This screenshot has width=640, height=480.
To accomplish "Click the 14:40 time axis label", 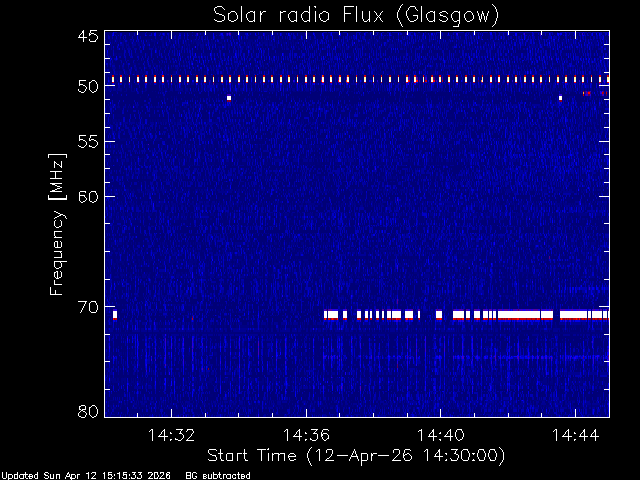I will click(440, 435).
